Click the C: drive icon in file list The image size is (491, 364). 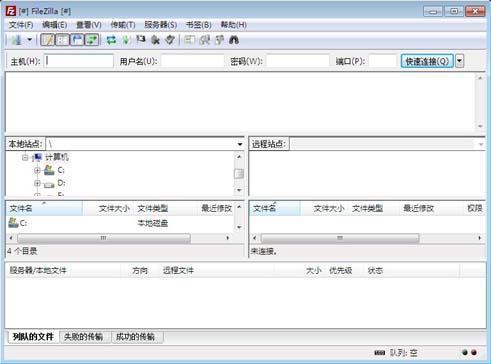(x=13, y=223)
